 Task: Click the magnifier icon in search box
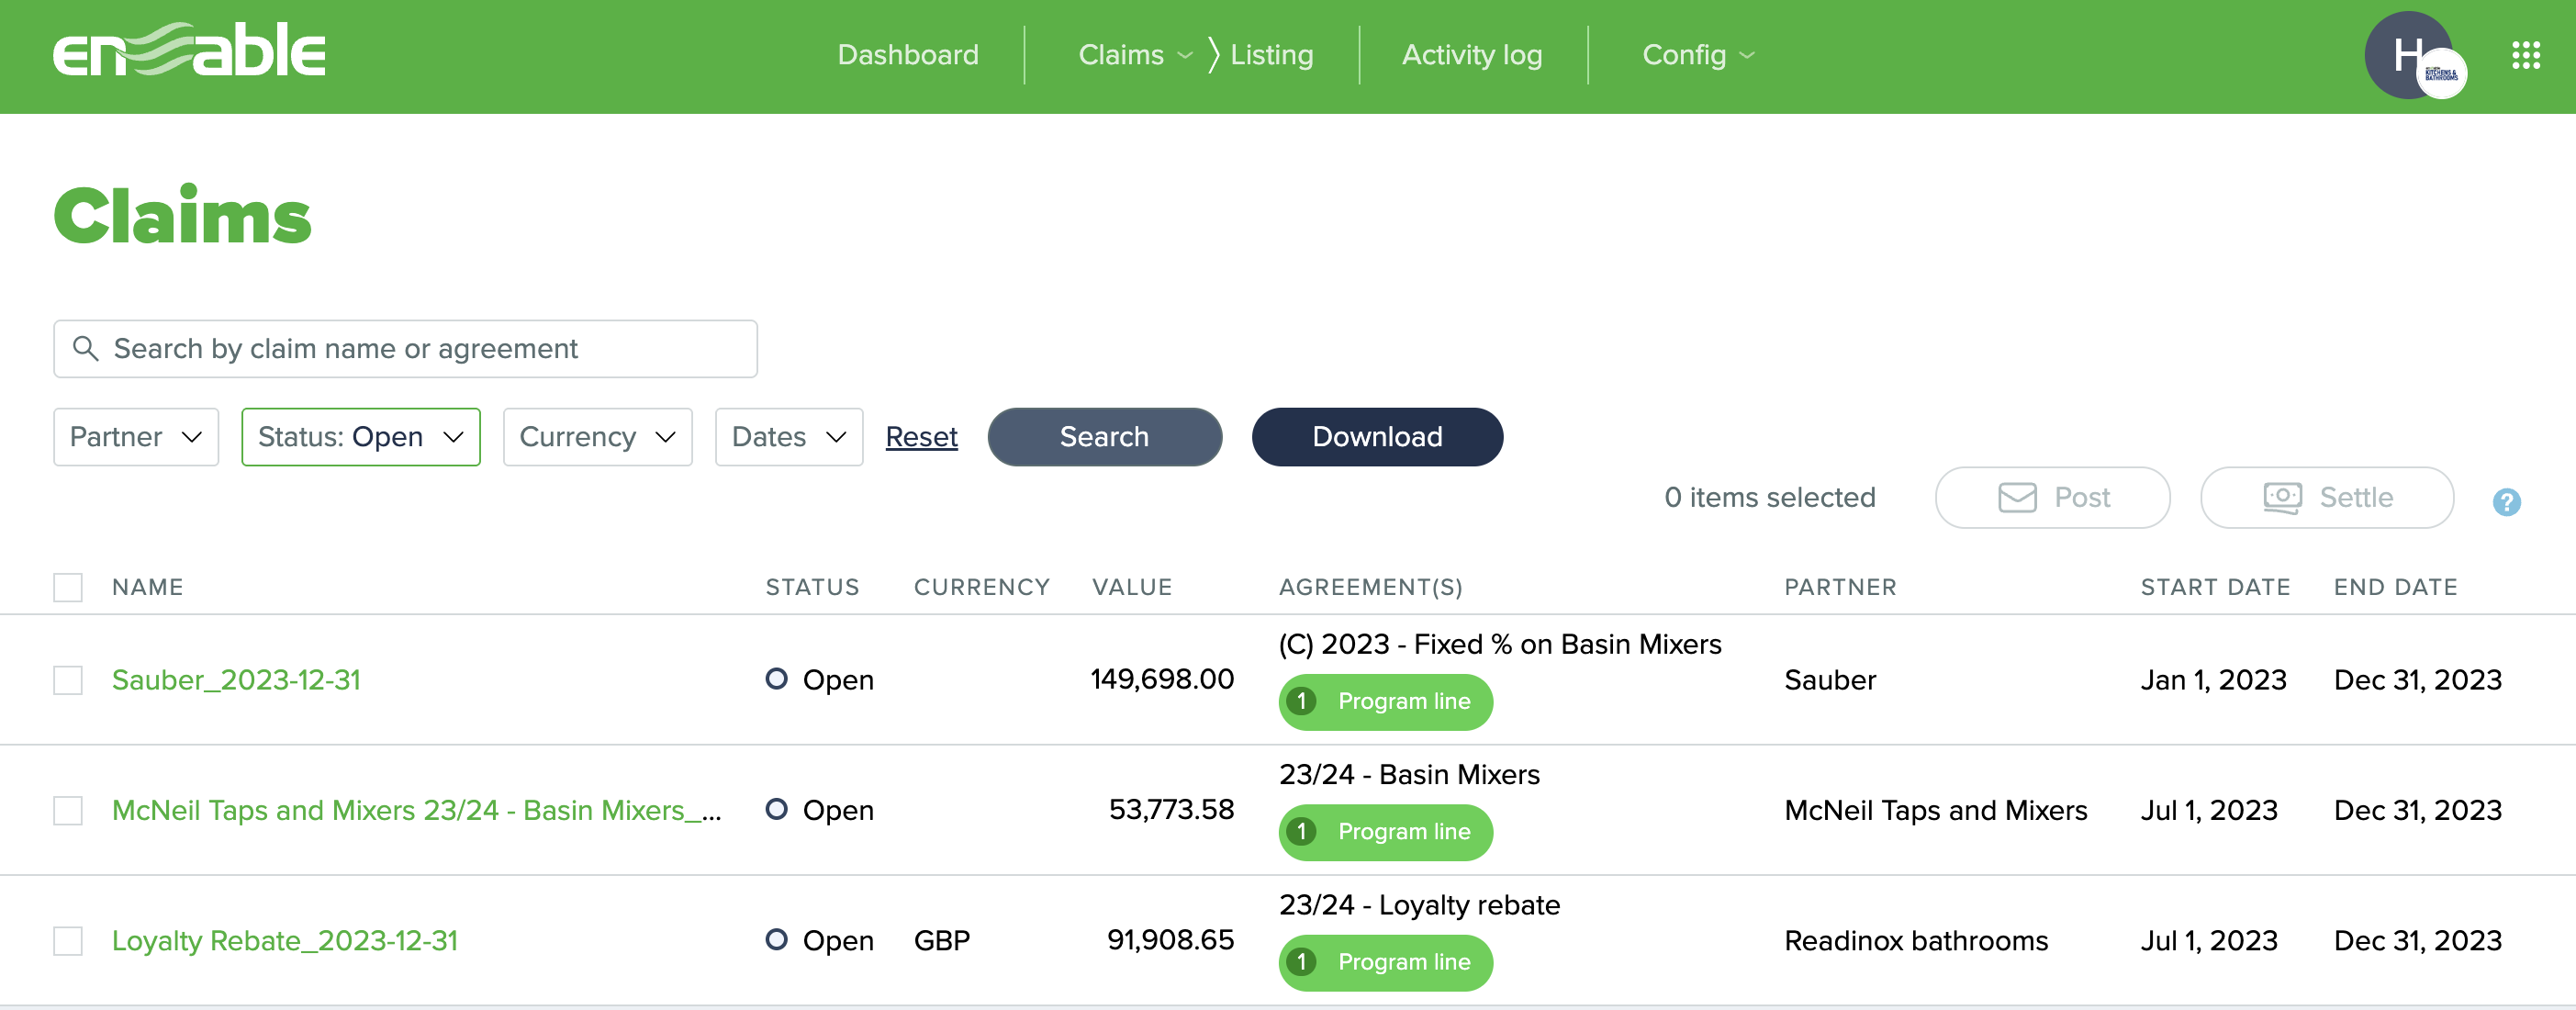click(x=86, y=348)
